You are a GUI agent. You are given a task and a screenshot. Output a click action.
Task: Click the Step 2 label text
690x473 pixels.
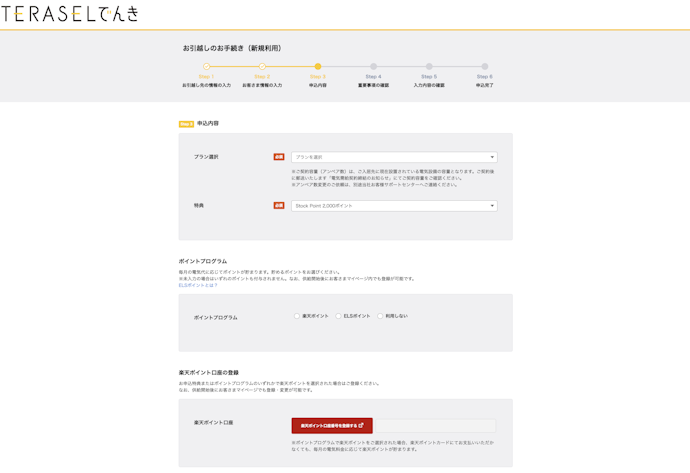(262, 77)
